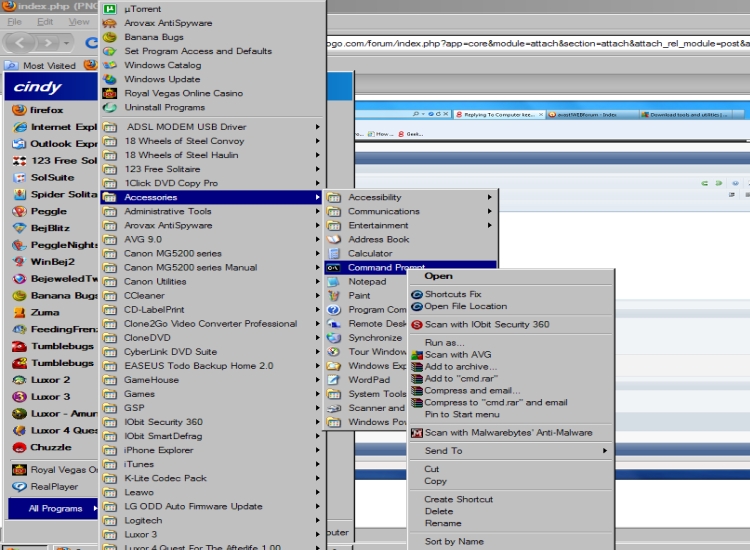Click the Windows Update icon

coord(110,79)
